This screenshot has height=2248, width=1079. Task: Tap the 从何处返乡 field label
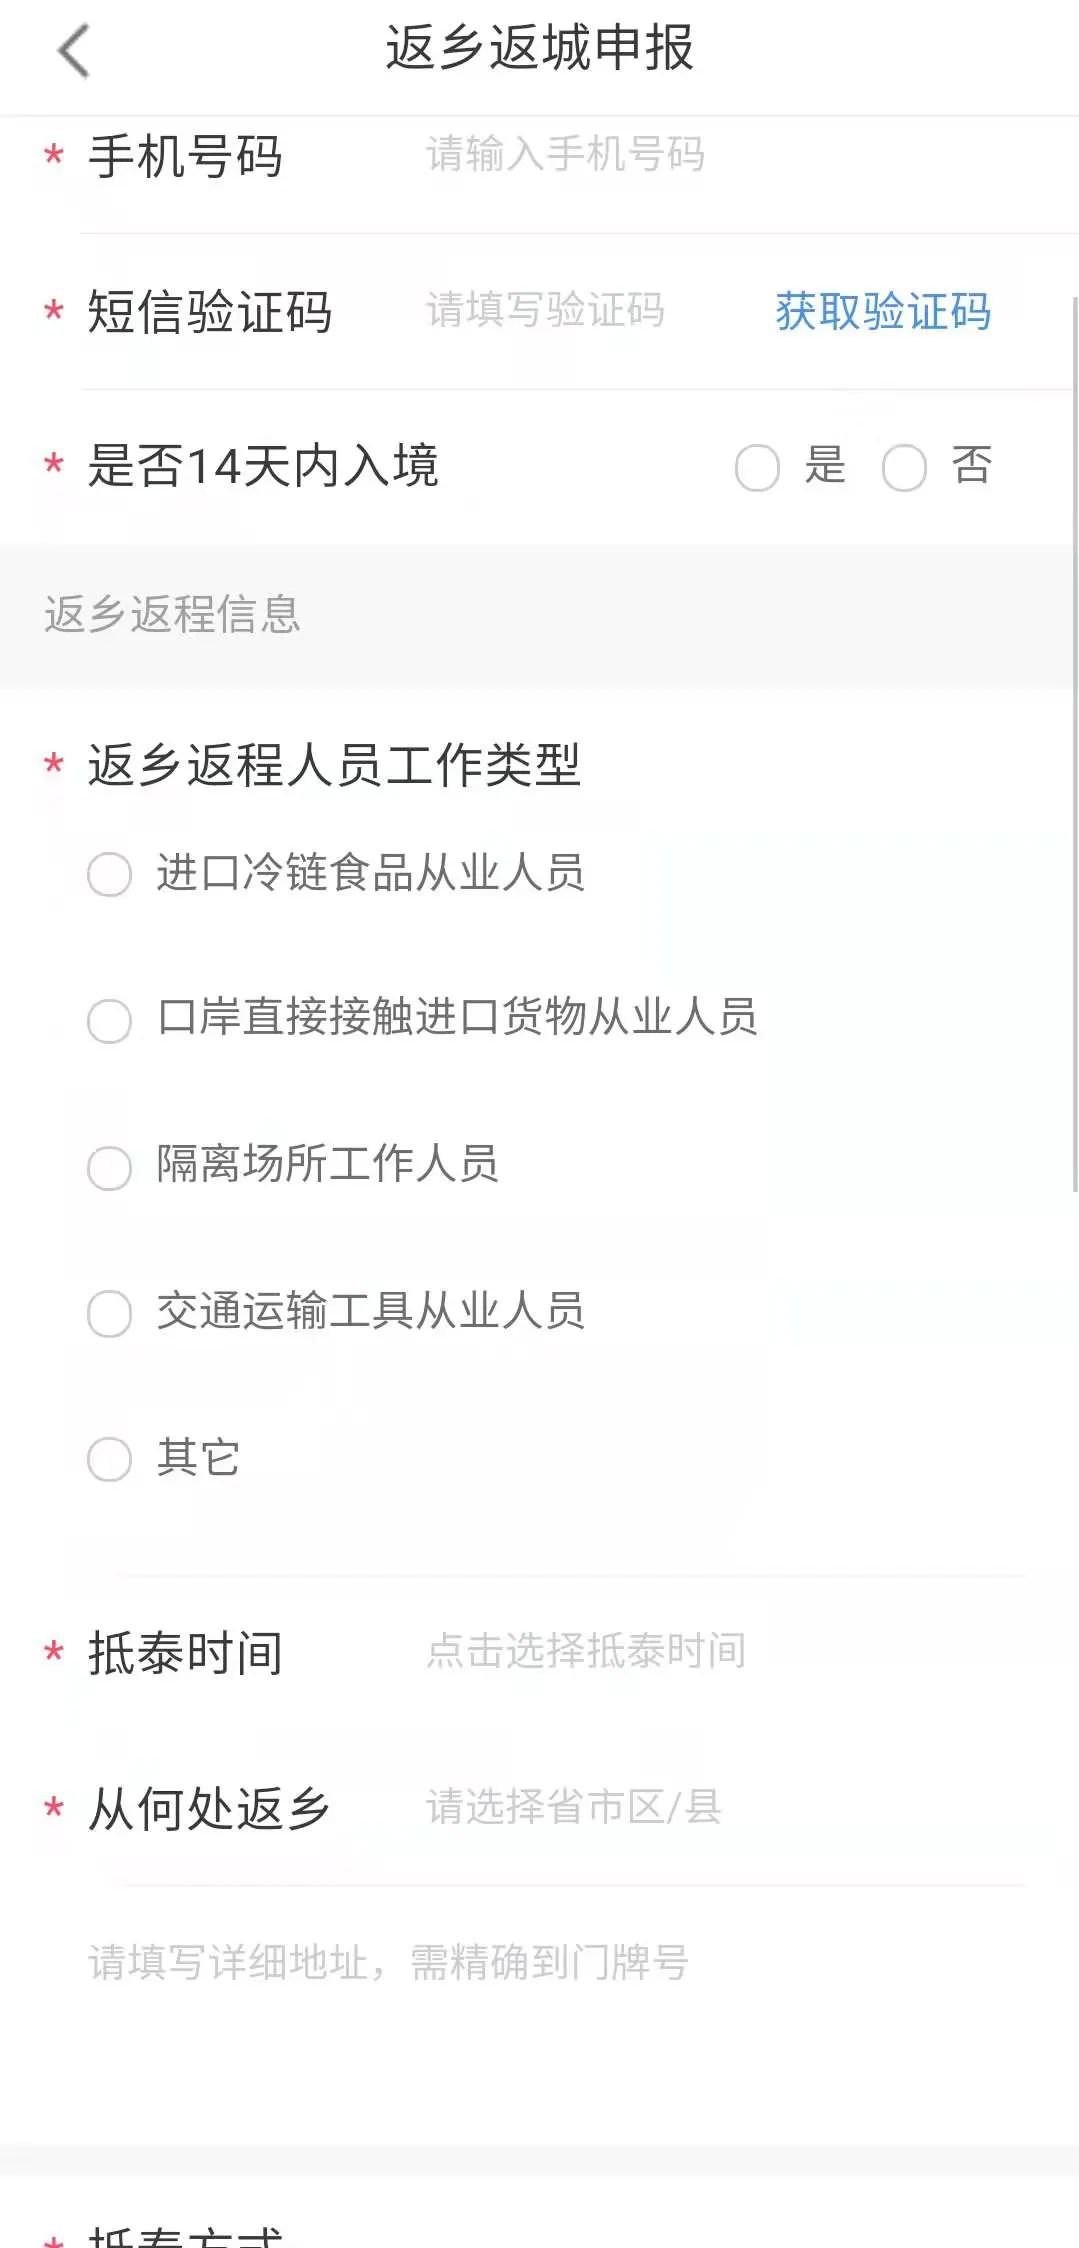click(208, 1808)
